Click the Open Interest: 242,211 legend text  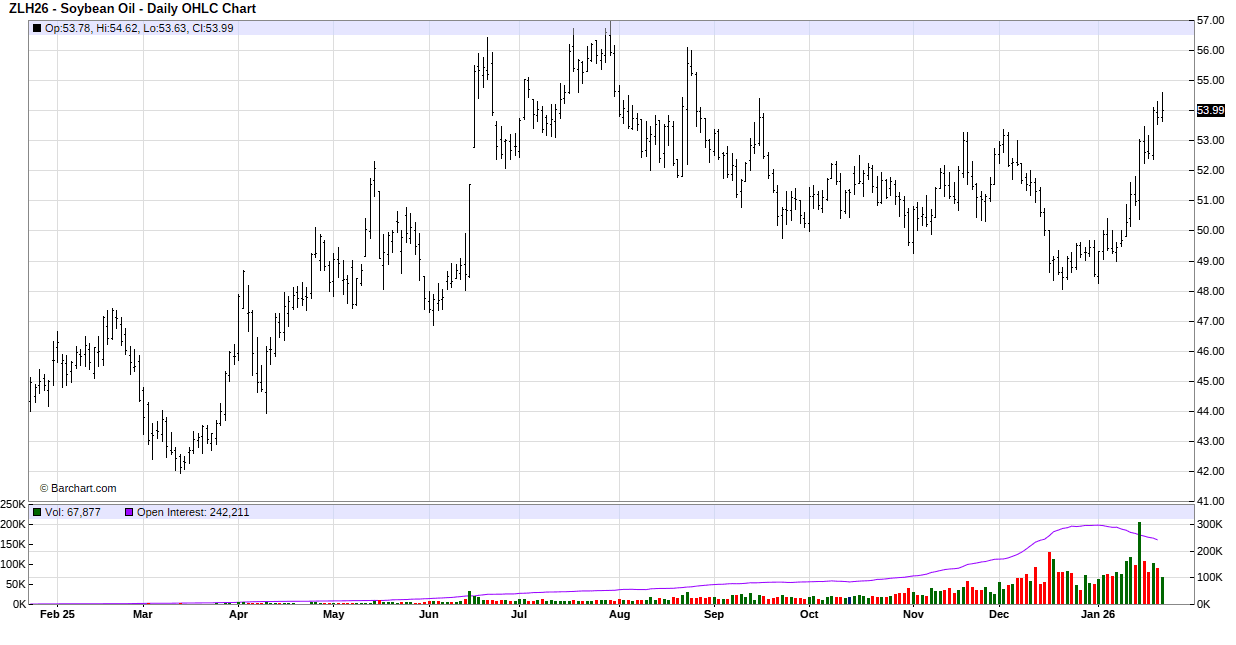pos(193,512)
